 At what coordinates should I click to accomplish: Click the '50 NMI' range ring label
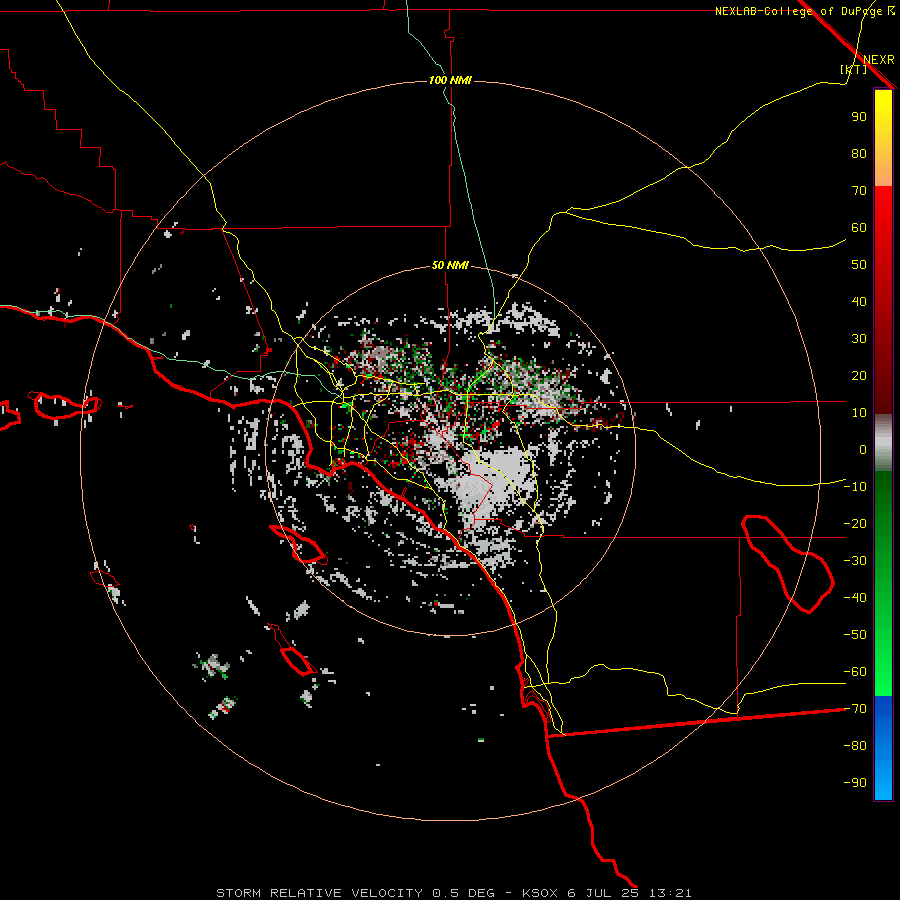click(450, 265)
